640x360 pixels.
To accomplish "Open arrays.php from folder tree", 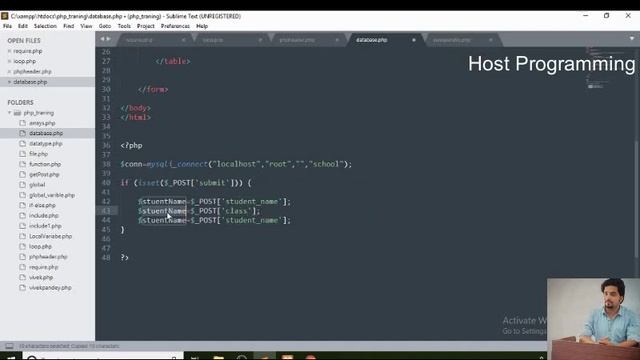I will tap(42, 123).
